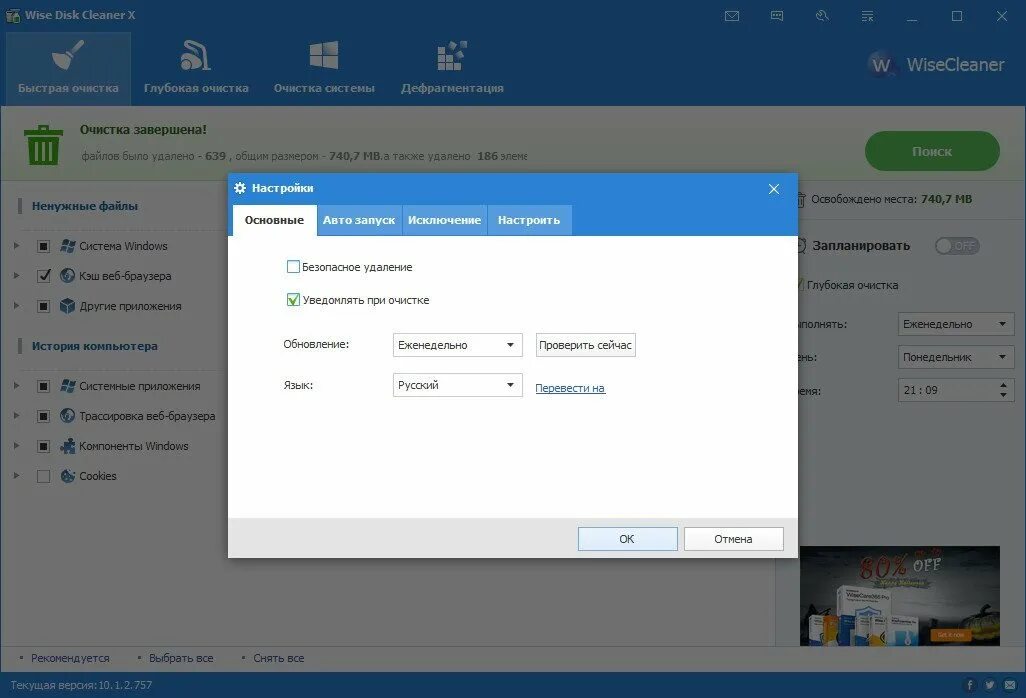Open the Быстрая очистка tool

coord(66,67)
